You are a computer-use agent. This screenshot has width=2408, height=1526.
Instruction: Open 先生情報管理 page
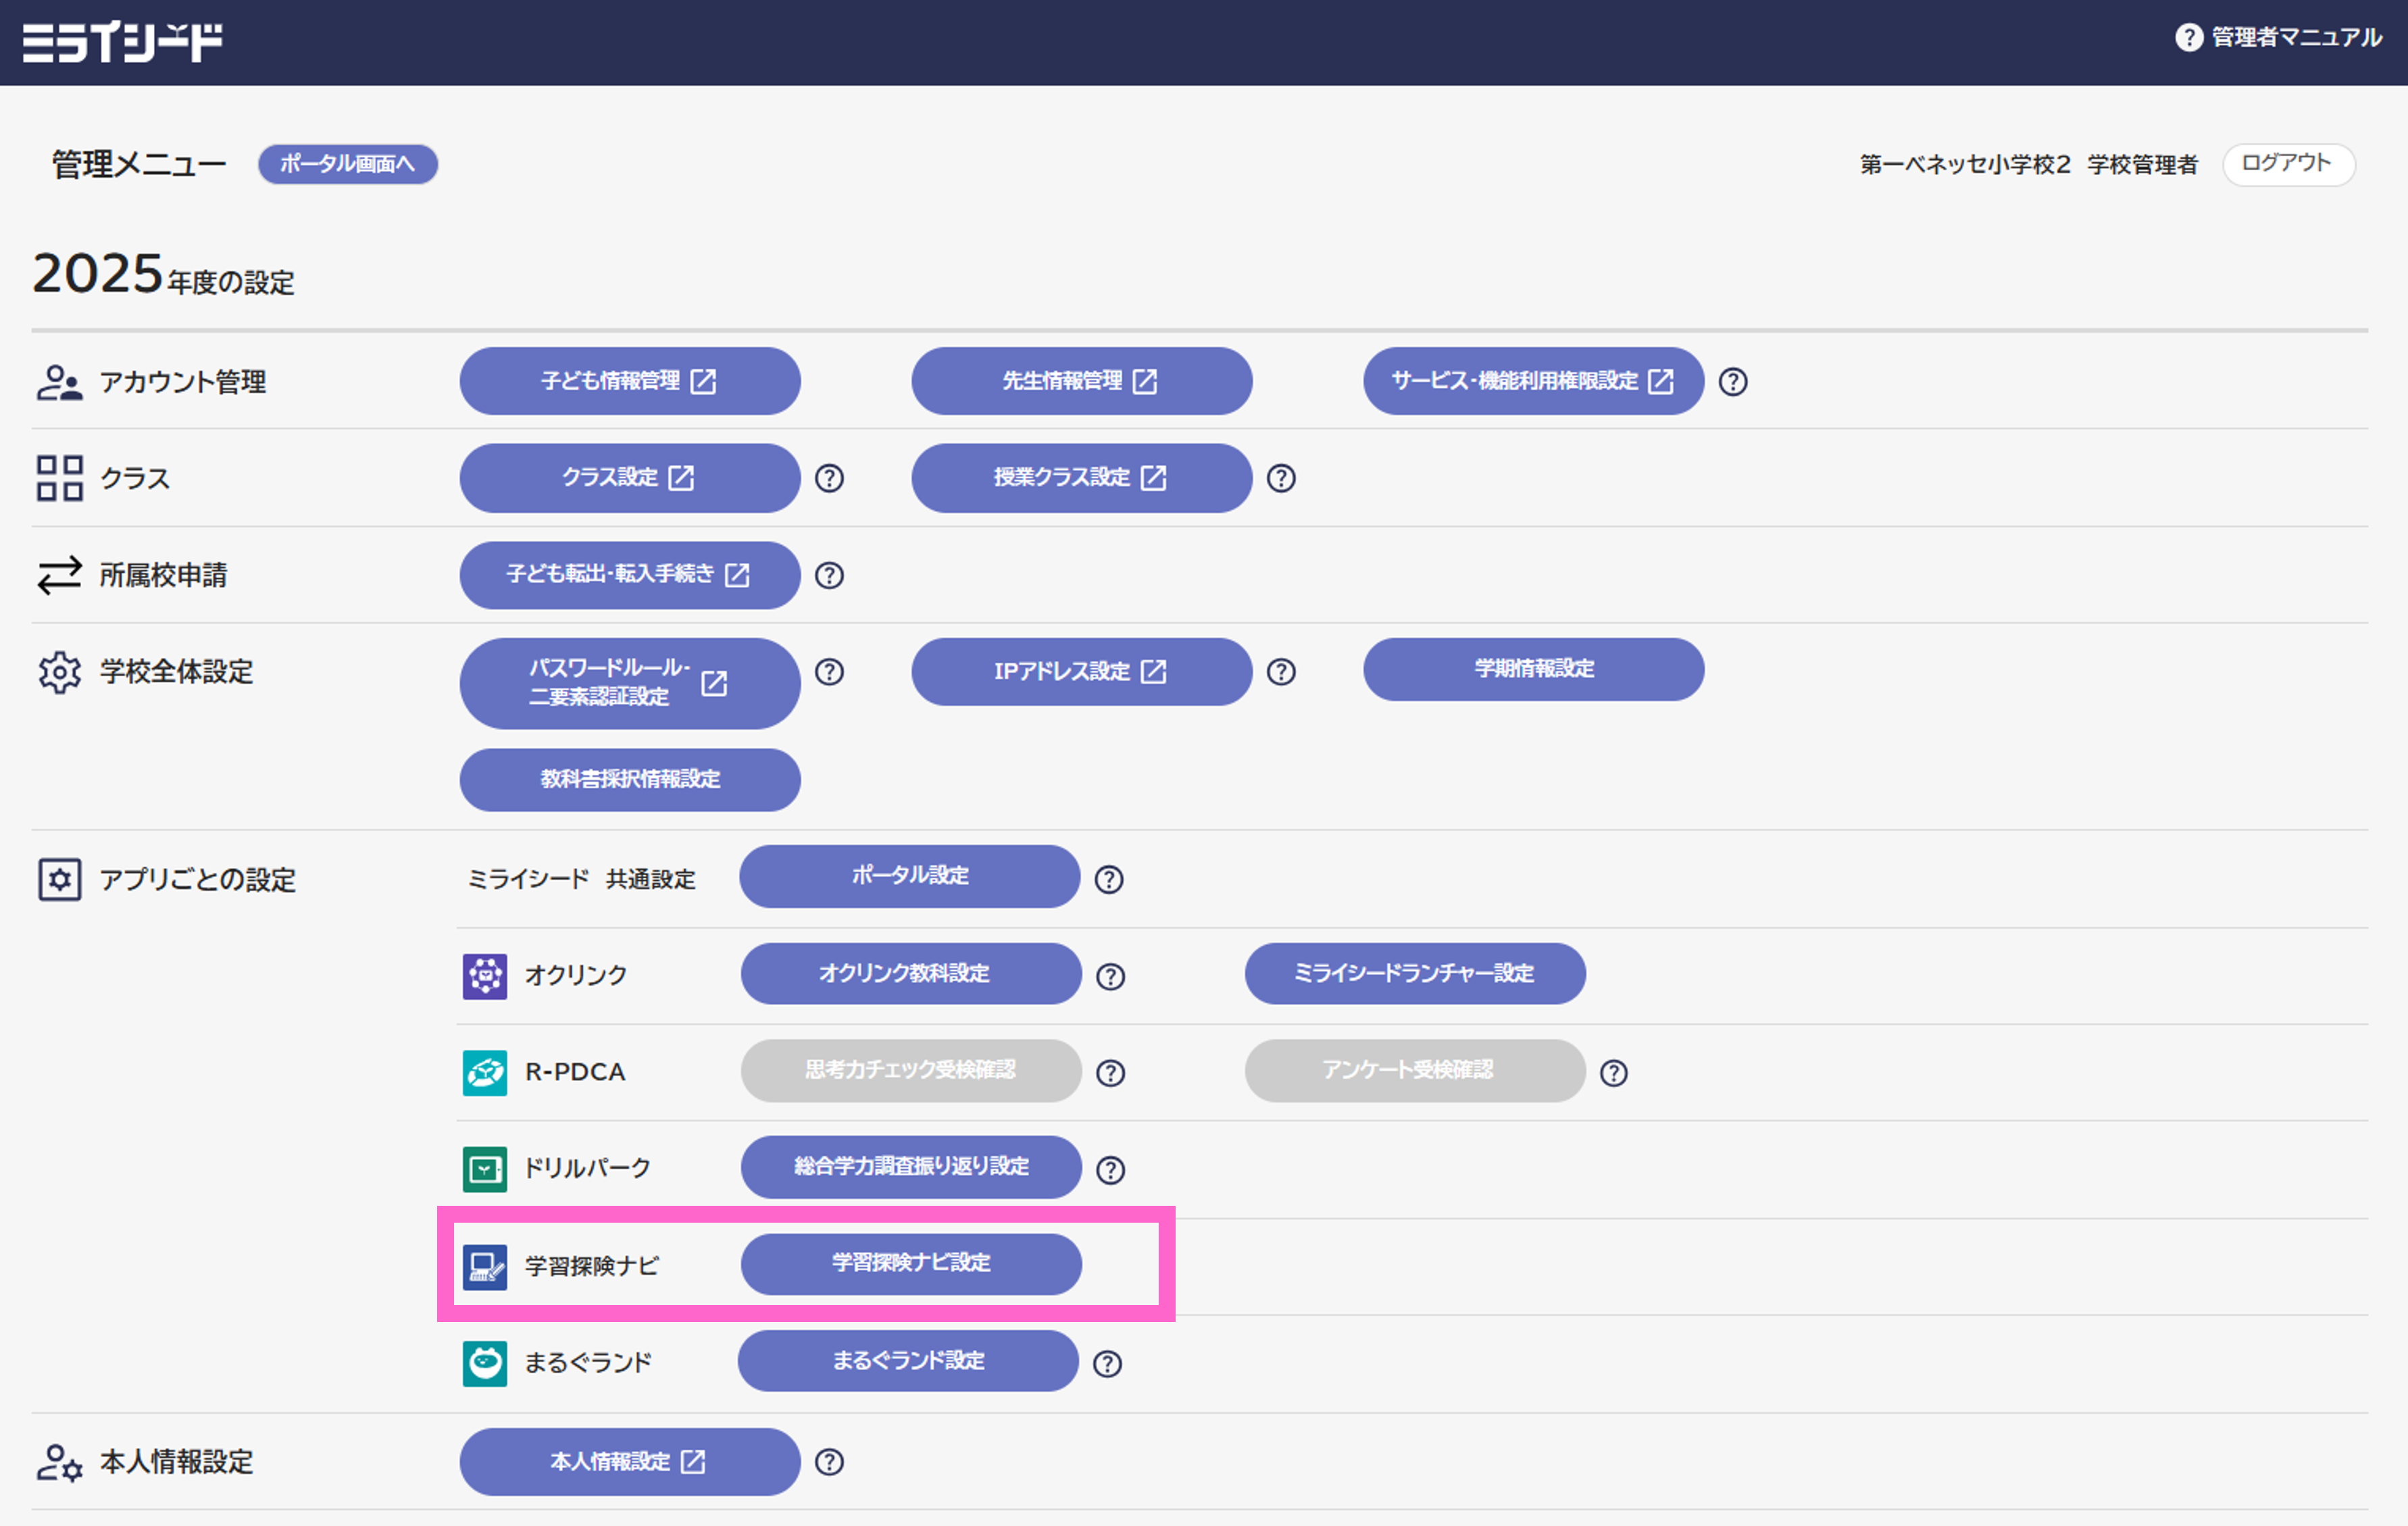[1081, 381]
